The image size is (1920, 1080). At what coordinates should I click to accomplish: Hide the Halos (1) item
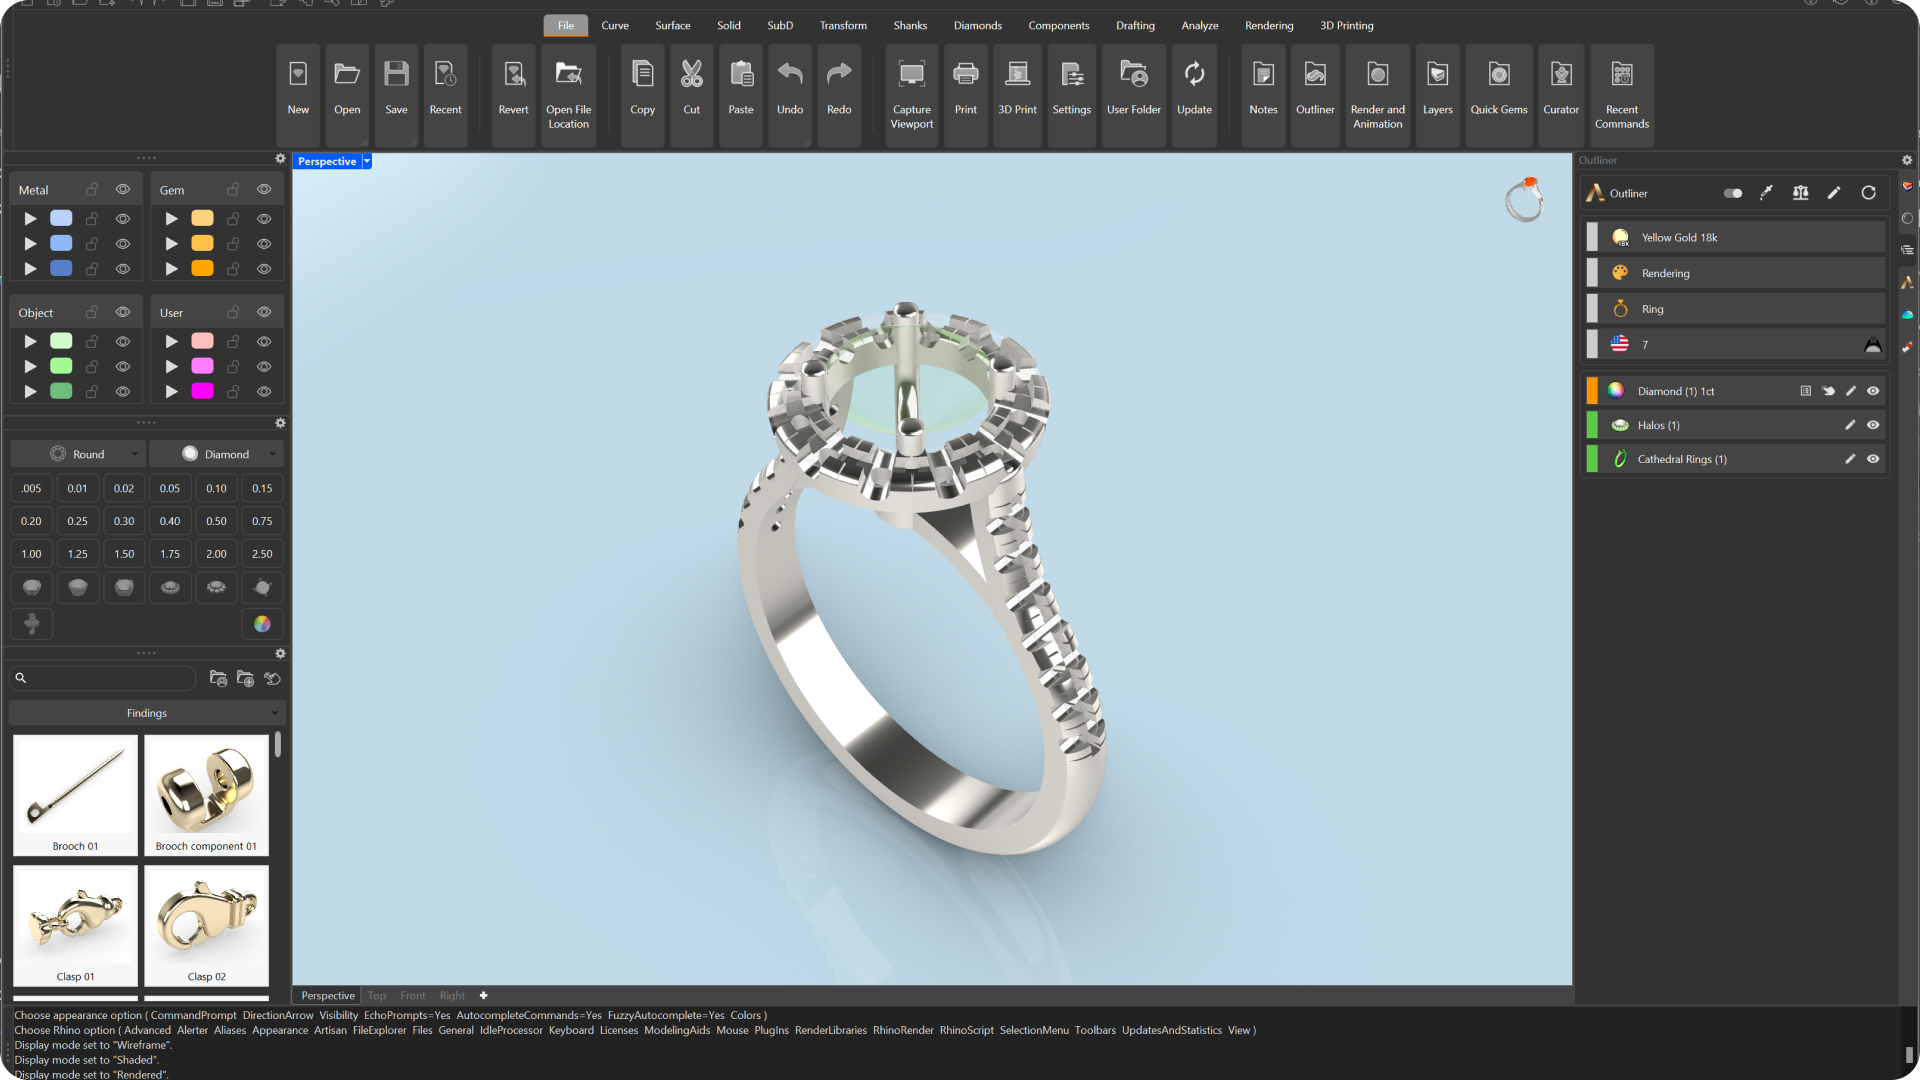pyautogui.click(x=1873, y=425)
